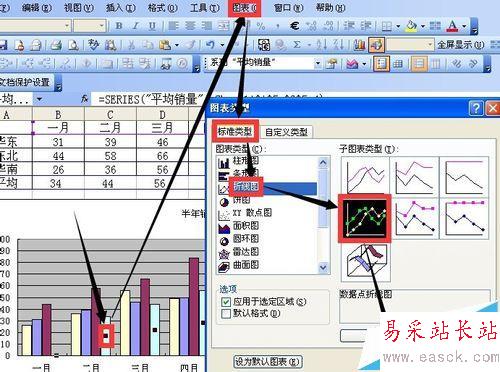Click the Chart Type toolbar icon

coord(352,63)
